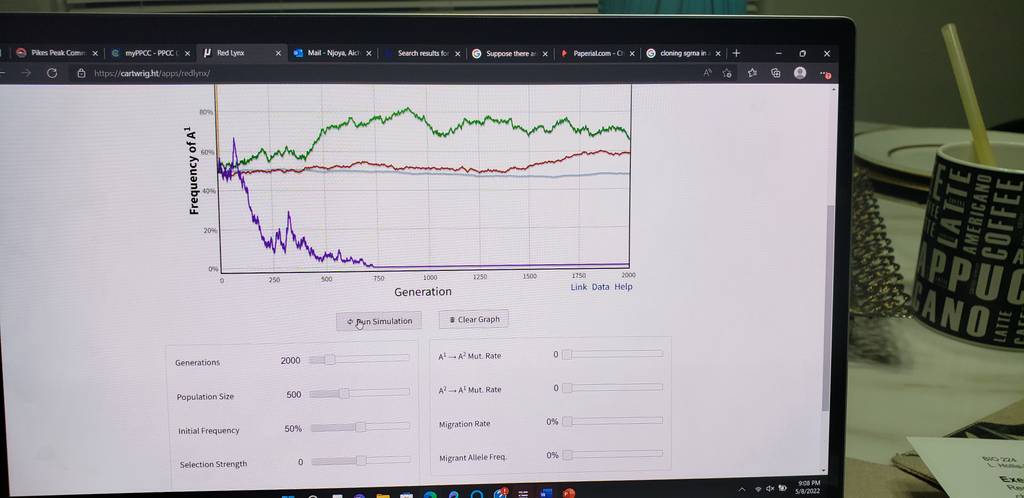The width and height of the screenshot is (1024, 498).
Task: Adjust the Selection Strength slider
Action: pos(360,460)
